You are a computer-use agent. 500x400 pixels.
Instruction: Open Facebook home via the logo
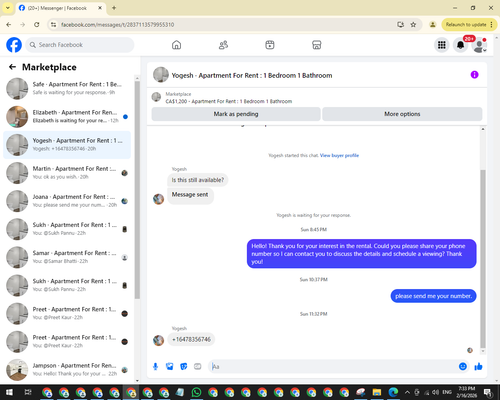[14, 45]
